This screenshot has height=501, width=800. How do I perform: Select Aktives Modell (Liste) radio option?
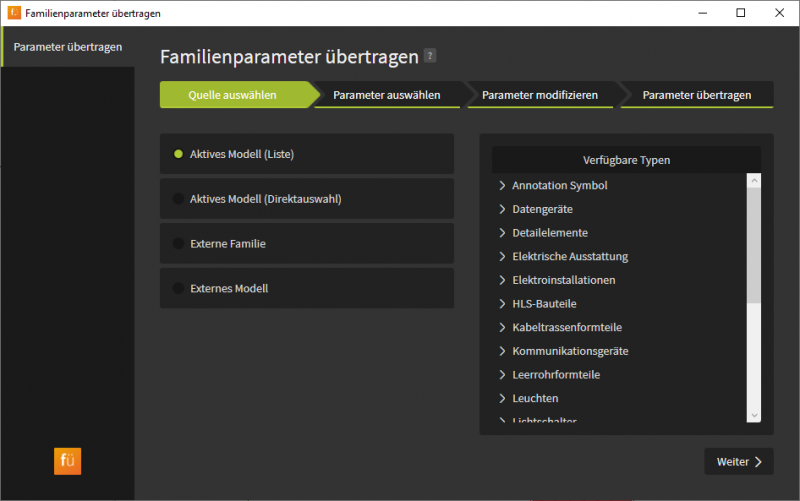[x=178, y=154]
